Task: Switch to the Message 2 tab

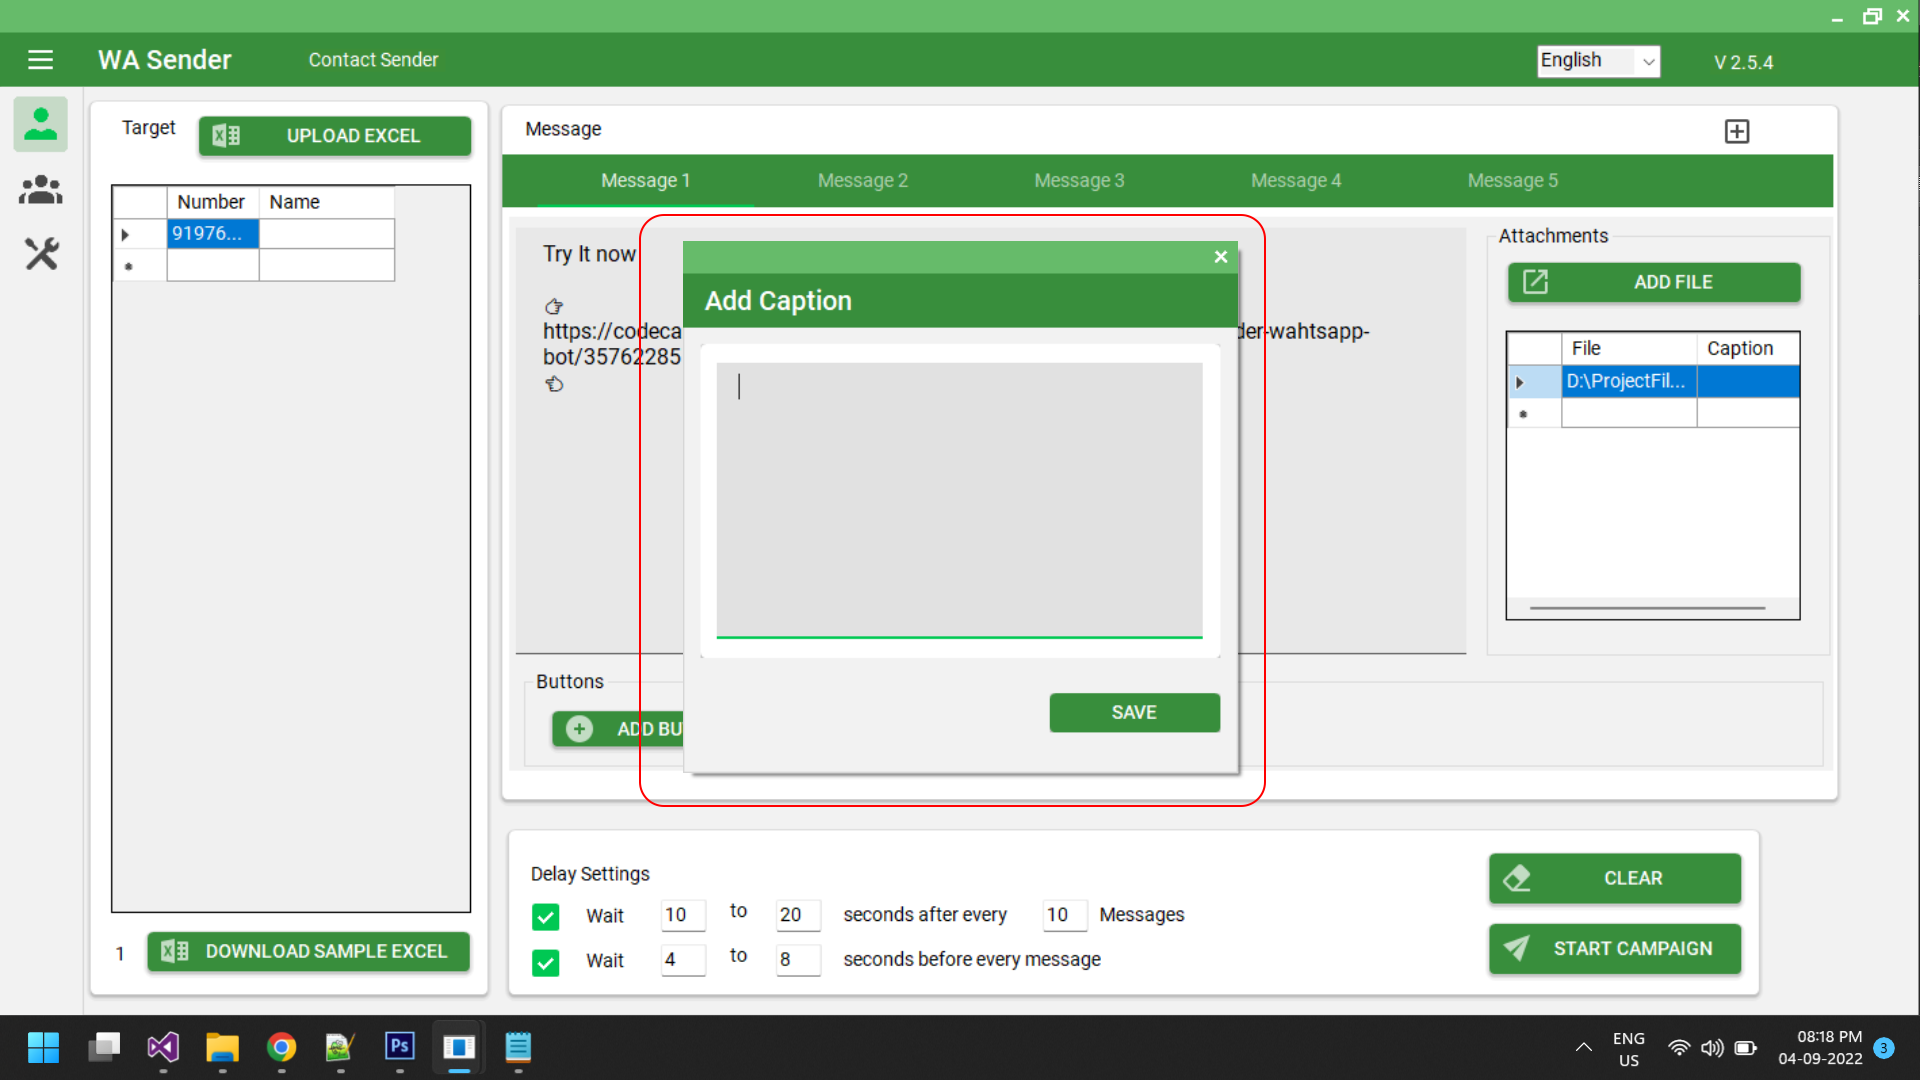Action: [862, 181]
